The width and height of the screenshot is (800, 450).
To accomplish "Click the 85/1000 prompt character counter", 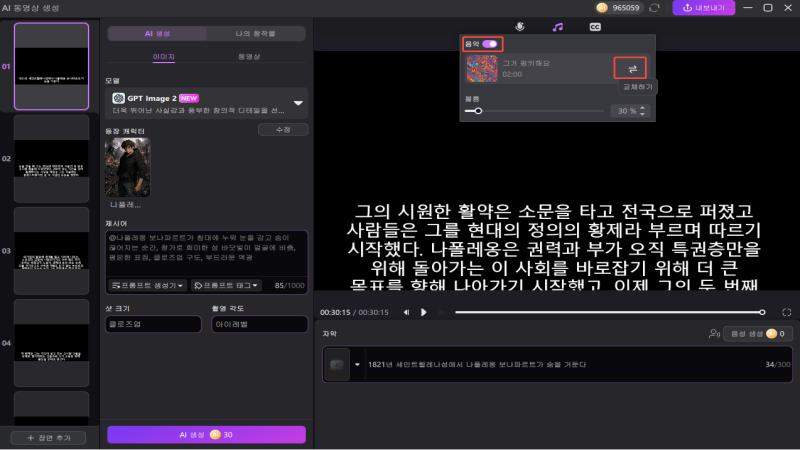I will (x=289, y=285).
